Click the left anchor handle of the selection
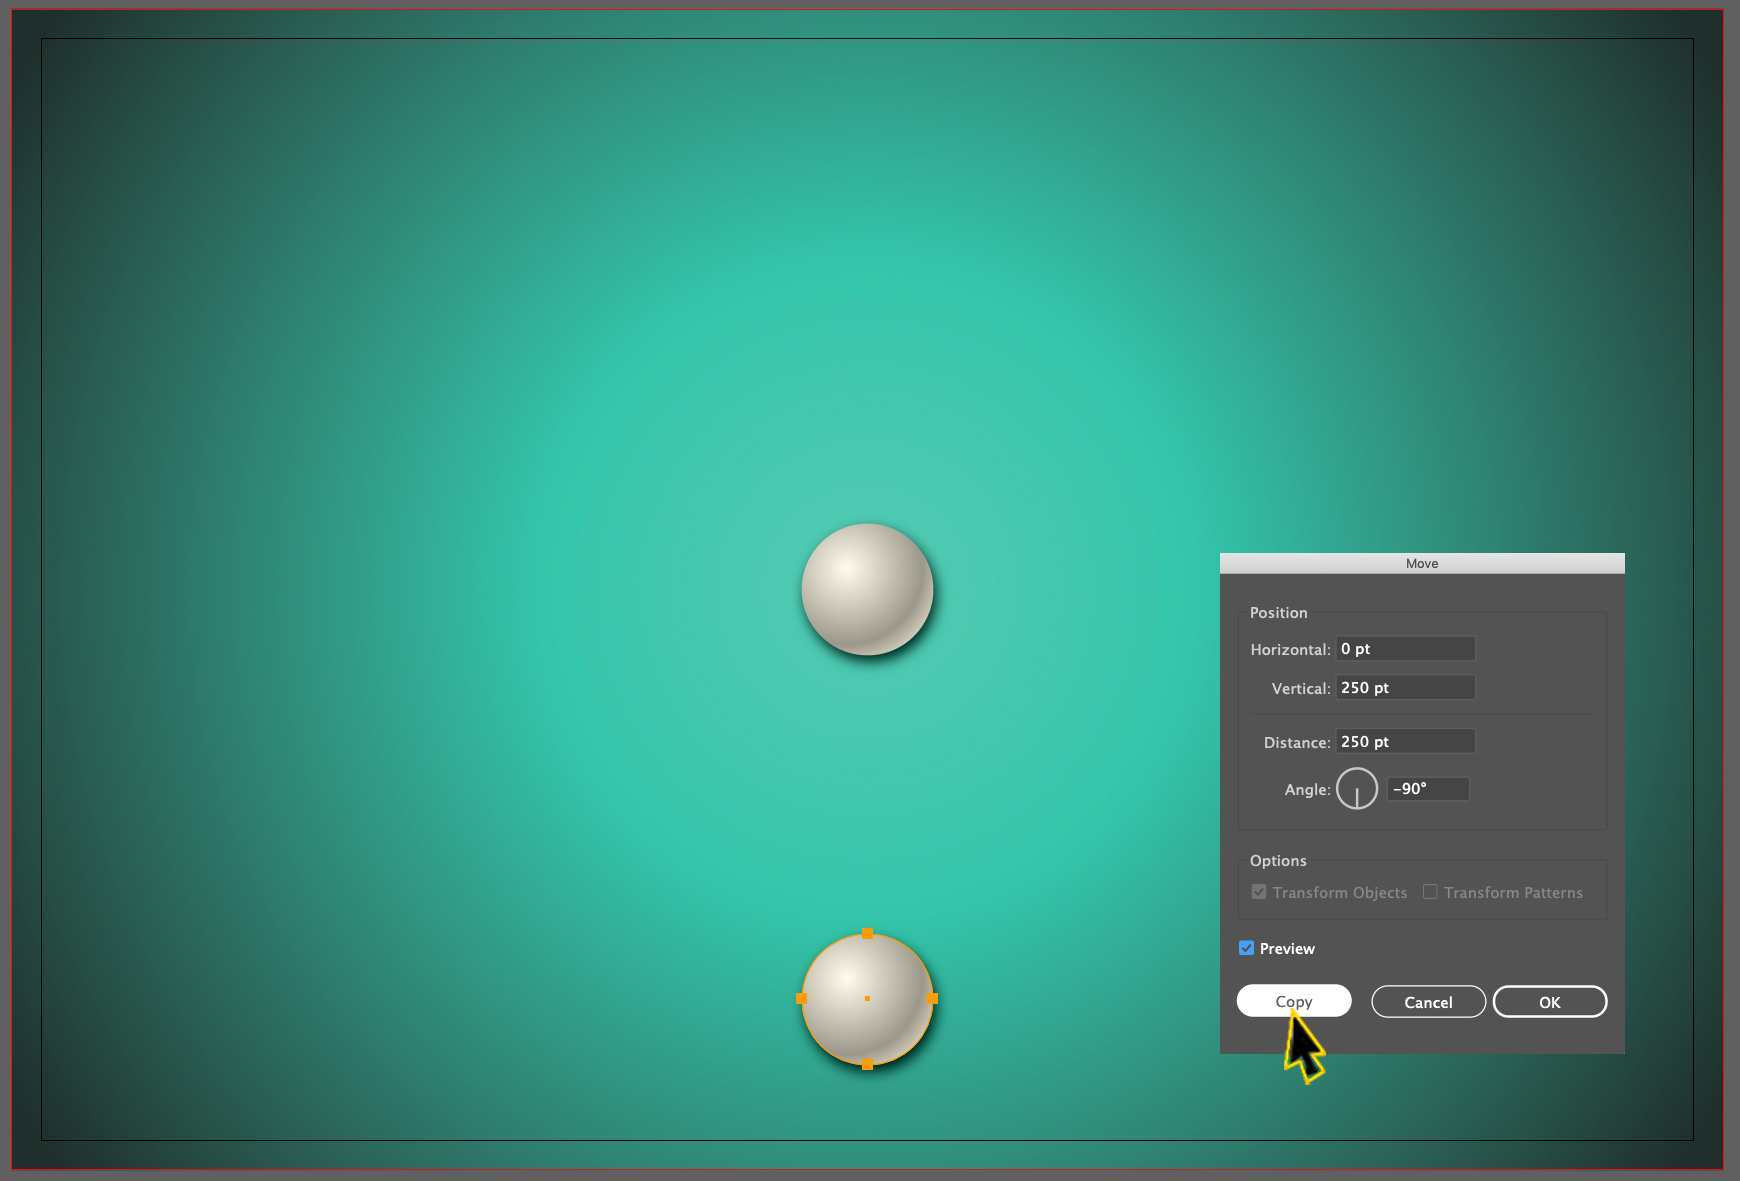This screenshot has width=1740, height=1181. [x=801, y=999]
